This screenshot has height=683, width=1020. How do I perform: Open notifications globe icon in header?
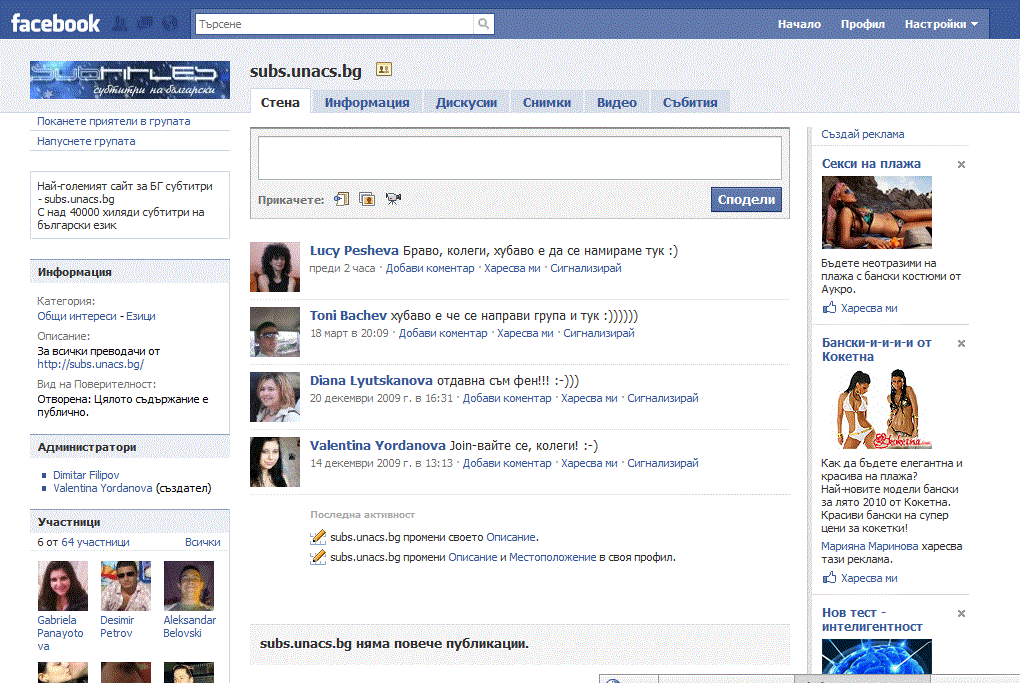click(169, 24)
